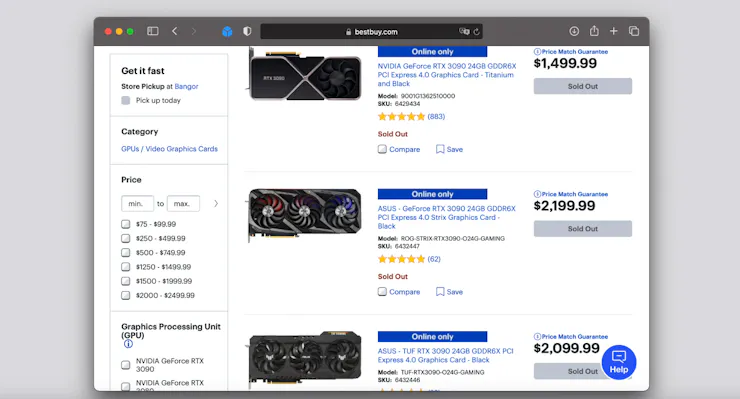Reload the page with the refresh icon
The width and height of the screenshot is (740, 399).
click(x=477, y=32)
